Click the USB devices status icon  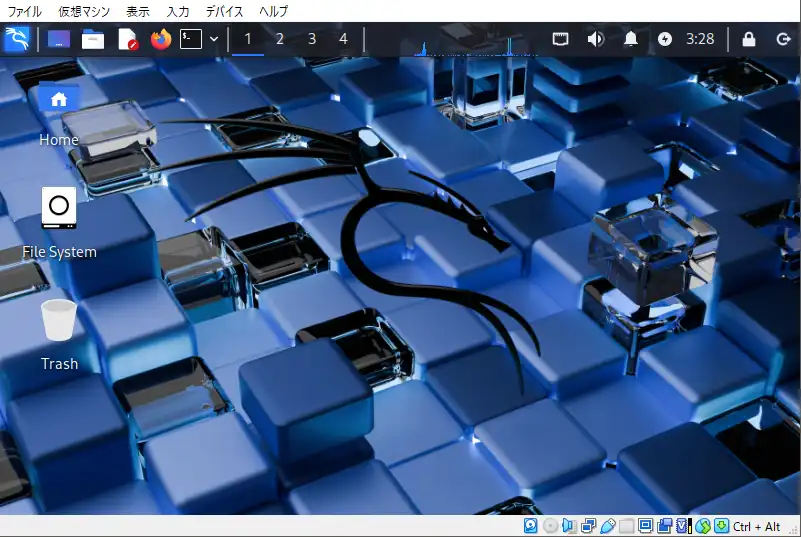click(x=607, y=526)
